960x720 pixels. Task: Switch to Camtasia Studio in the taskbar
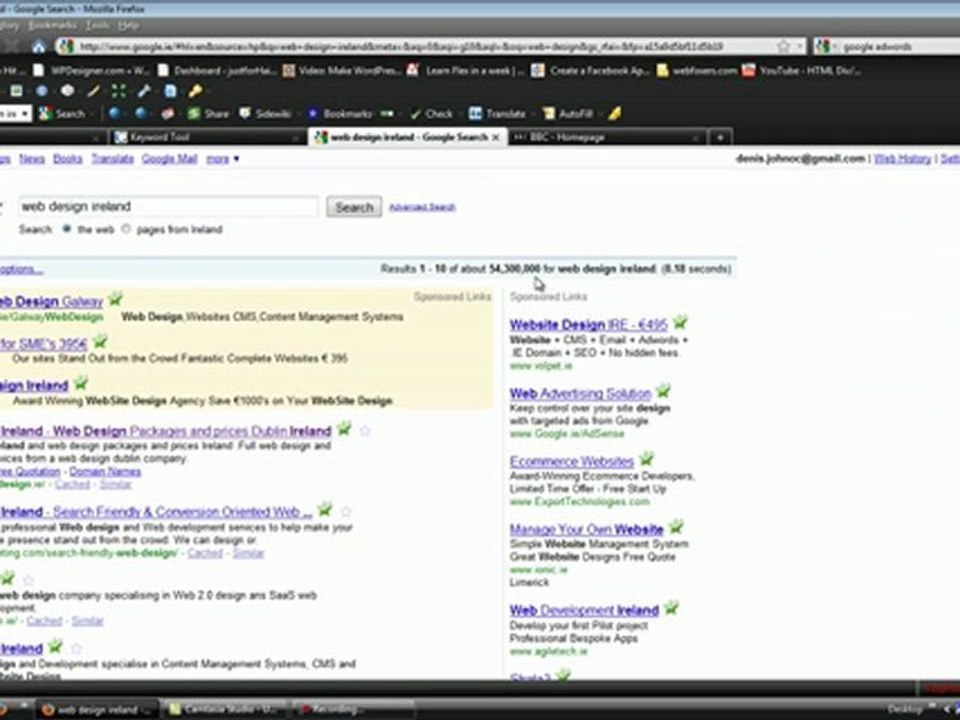pyautogui.click(x=224, y=710)
